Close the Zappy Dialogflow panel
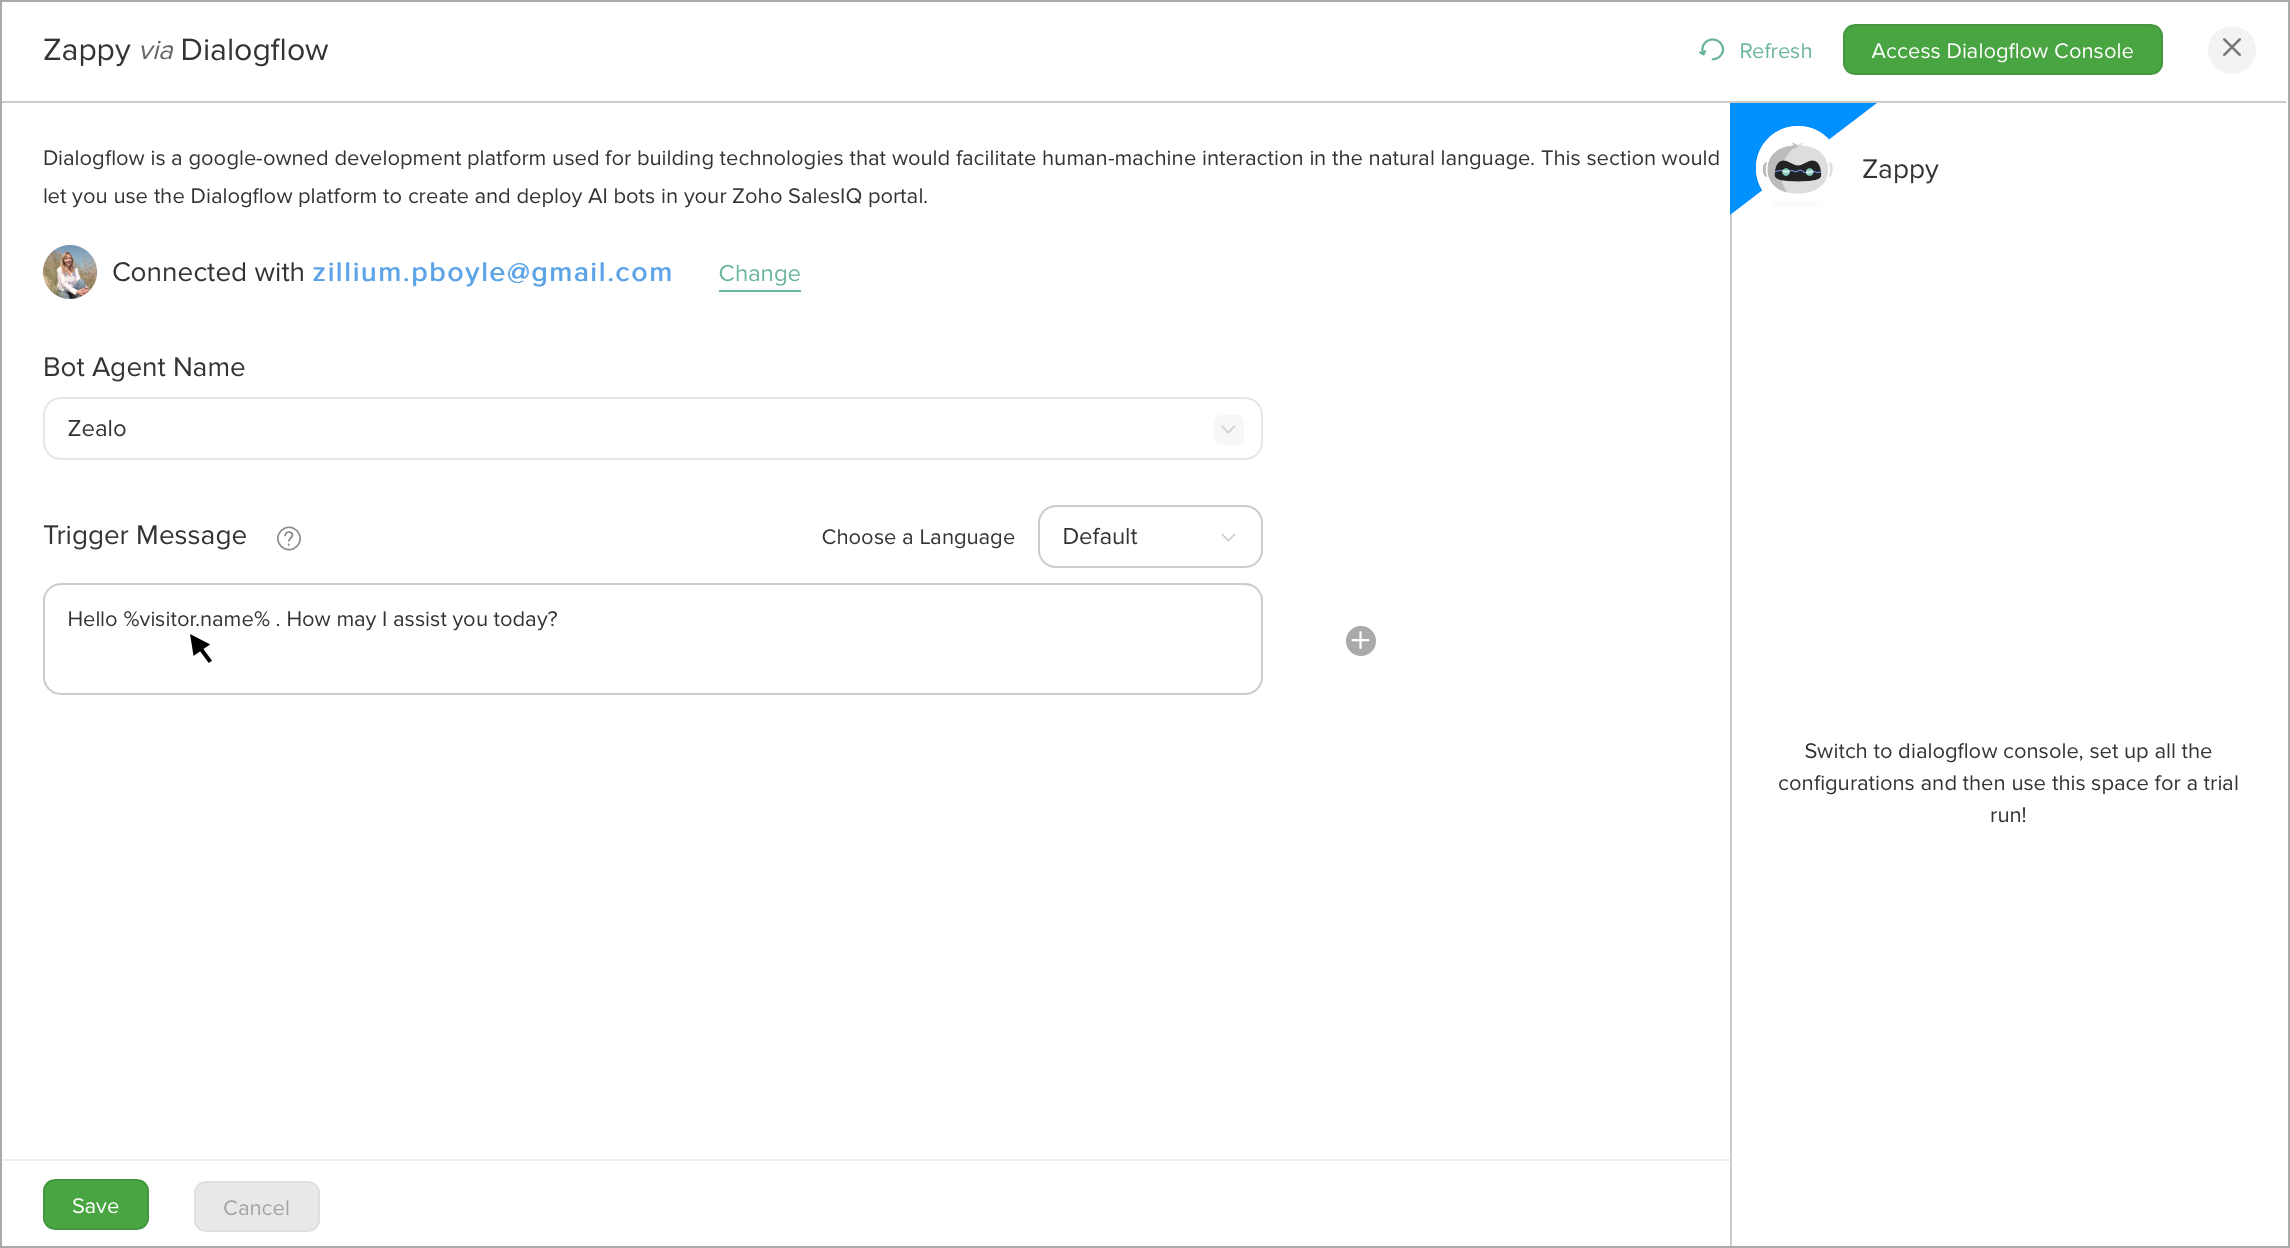This screenshot has height=1248, width=2290. 2231,49
